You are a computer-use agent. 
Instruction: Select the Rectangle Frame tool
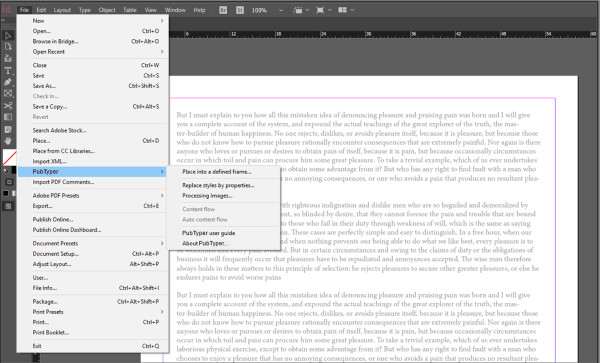(x=8, y=93)
